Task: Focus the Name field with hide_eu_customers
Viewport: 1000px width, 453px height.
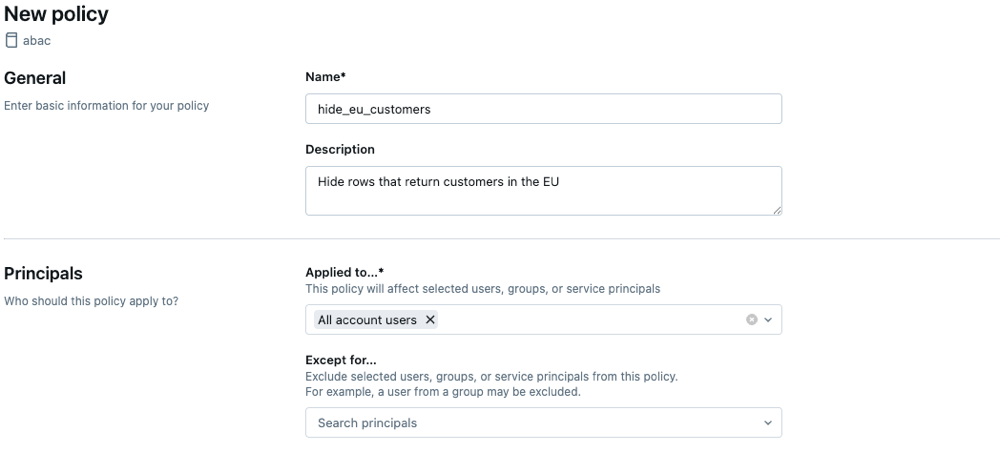Action: point(543,109)
